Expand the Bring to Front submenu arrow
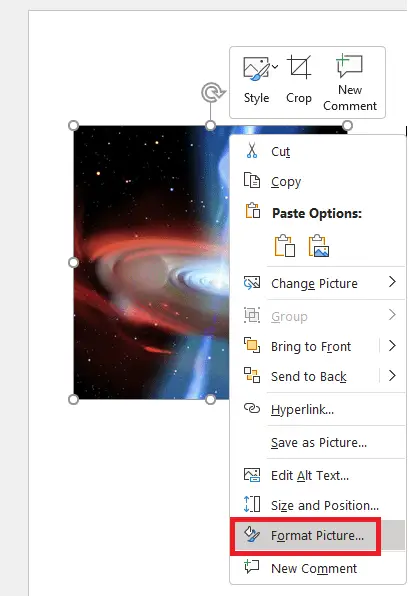Viewport: 409px width, 596px height. 392,346
